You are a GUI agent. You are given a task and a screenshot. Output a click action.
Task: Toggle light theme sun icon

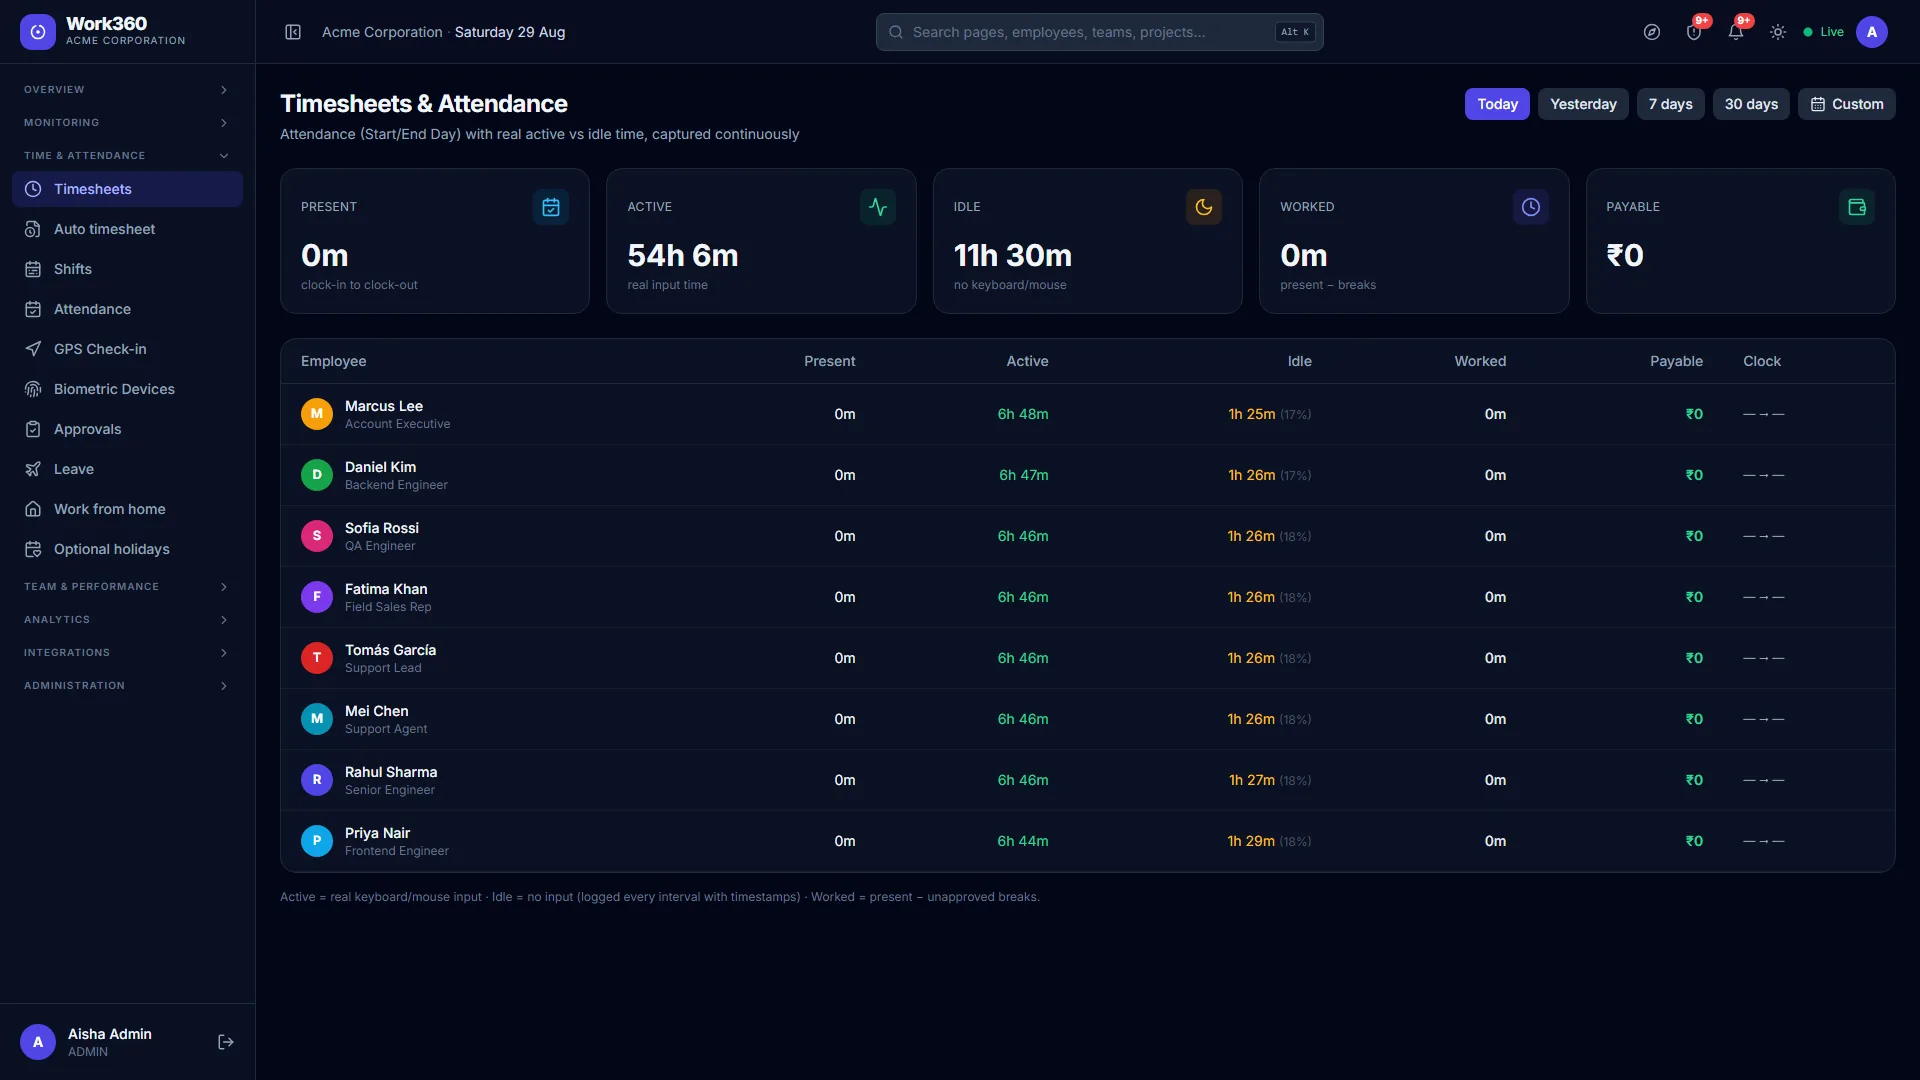click(1778, 32)
